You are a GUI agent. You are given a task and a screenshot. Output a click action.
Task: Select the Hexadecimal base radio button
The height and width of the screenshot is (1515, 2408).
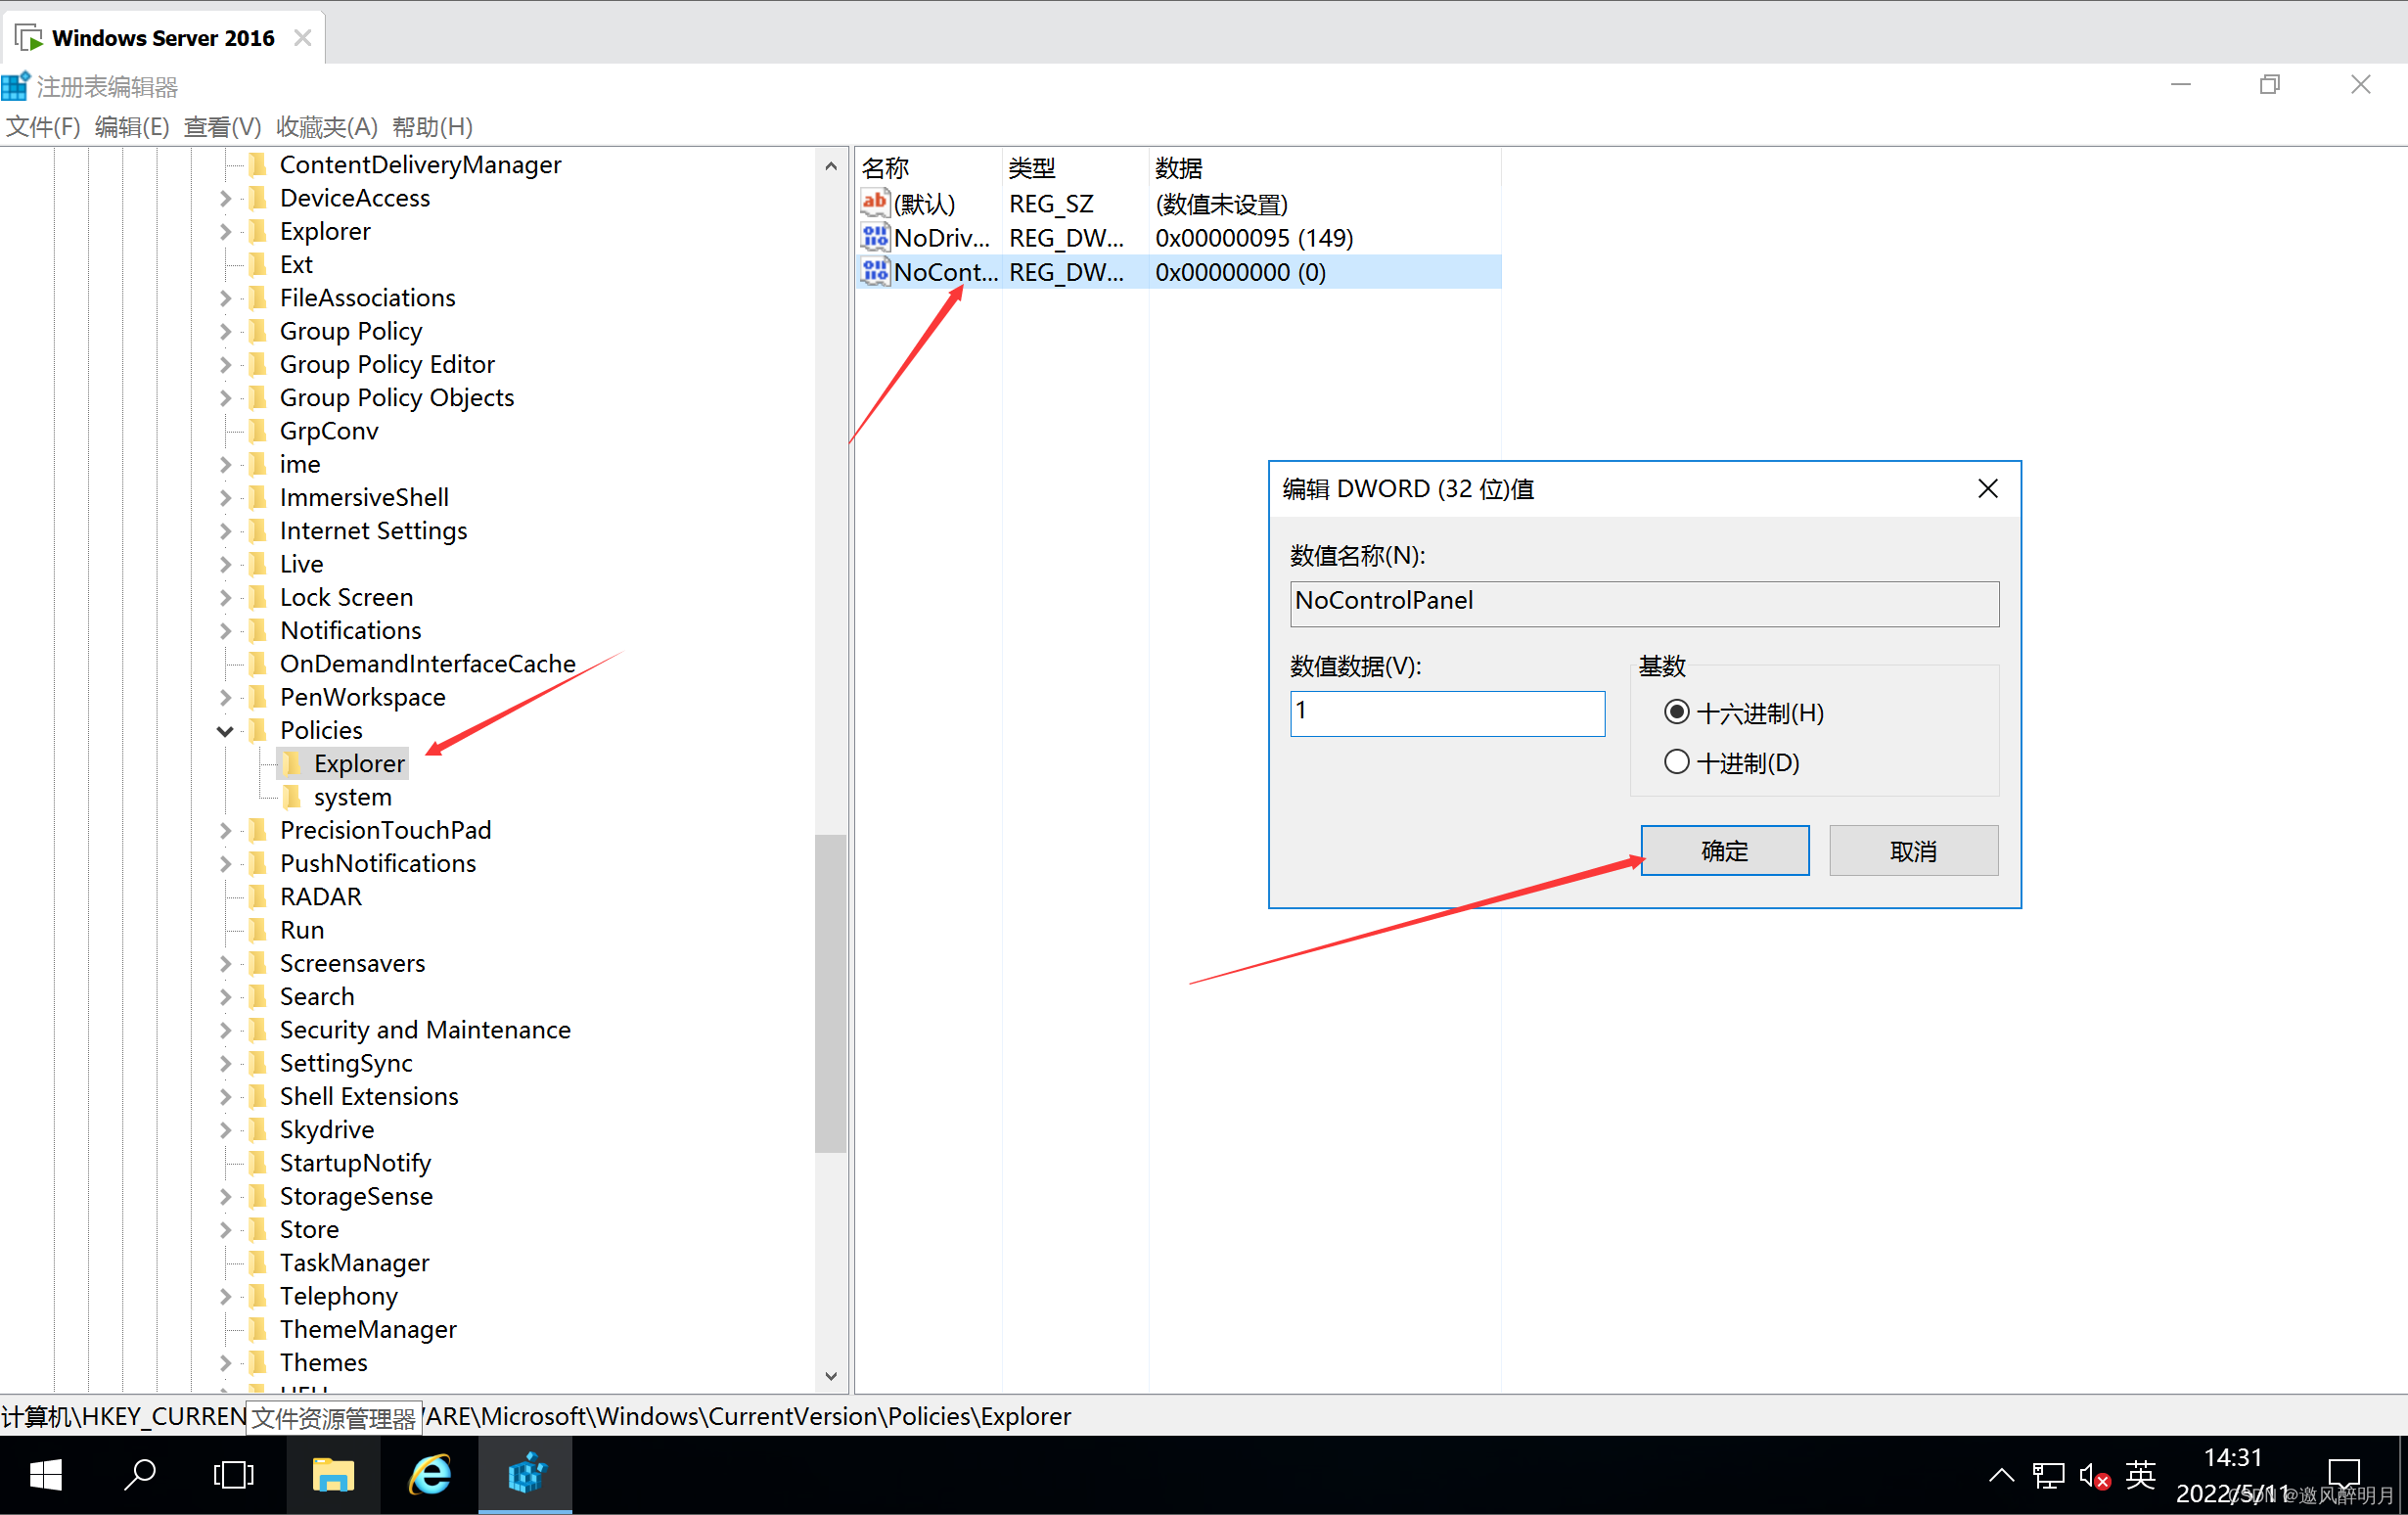coord(1671,711)
